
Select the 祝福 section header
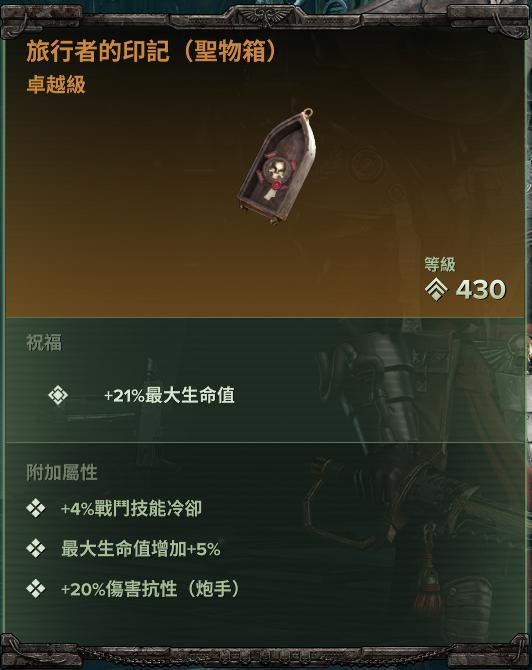tap(44, 343)
